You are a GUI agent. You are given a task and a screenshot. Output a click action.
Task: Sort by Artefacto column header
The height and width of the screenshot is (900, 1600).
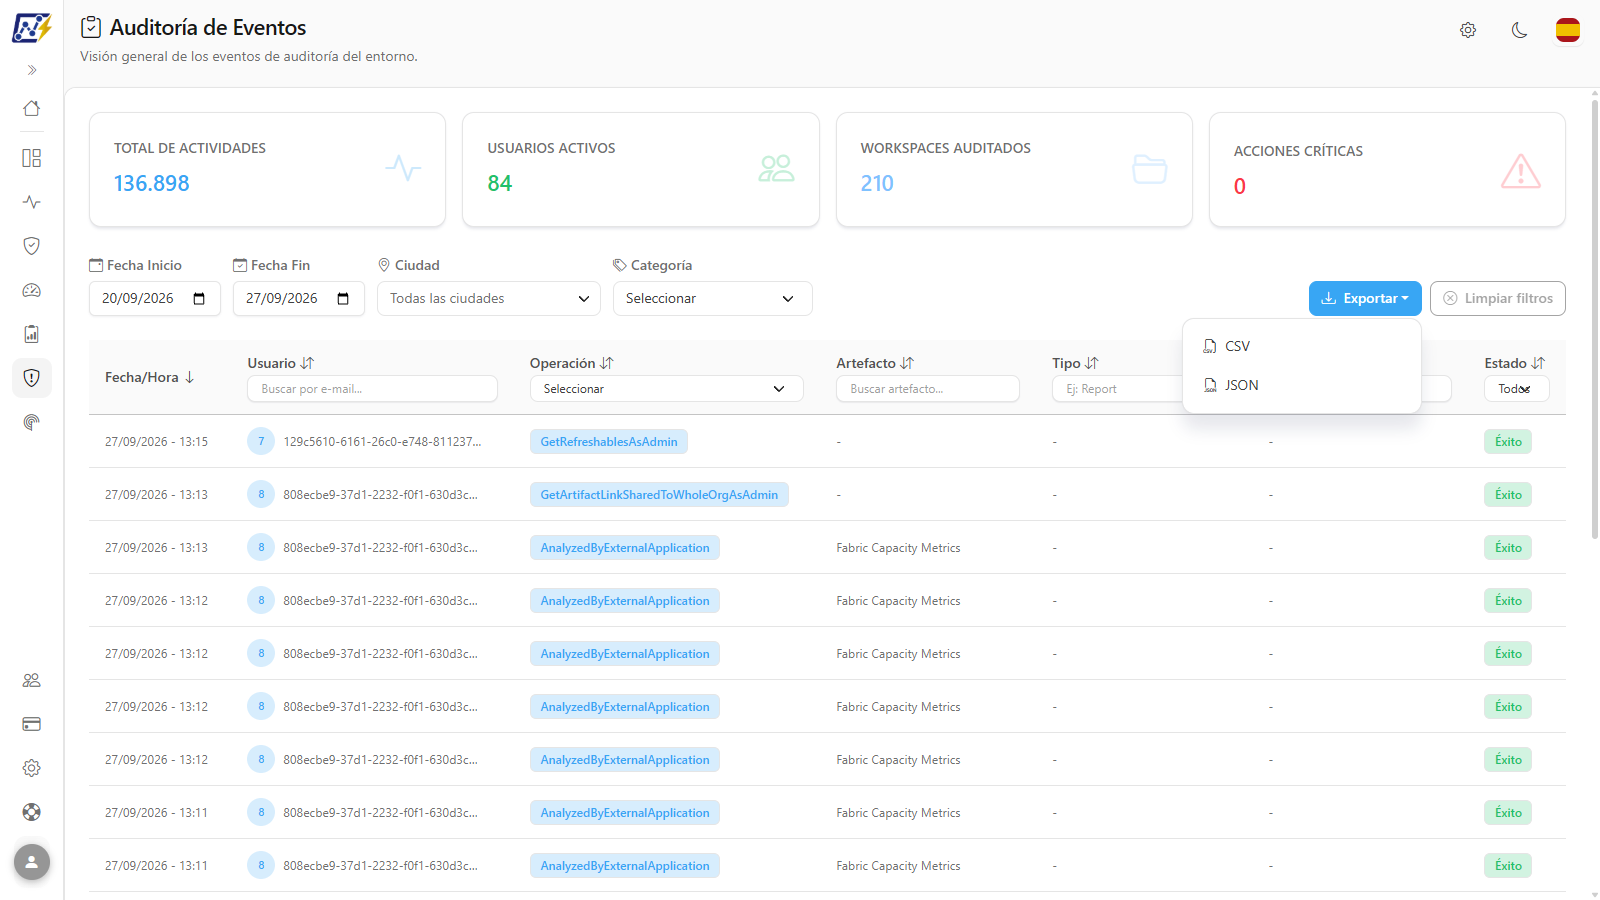click(x=875, y=363)
